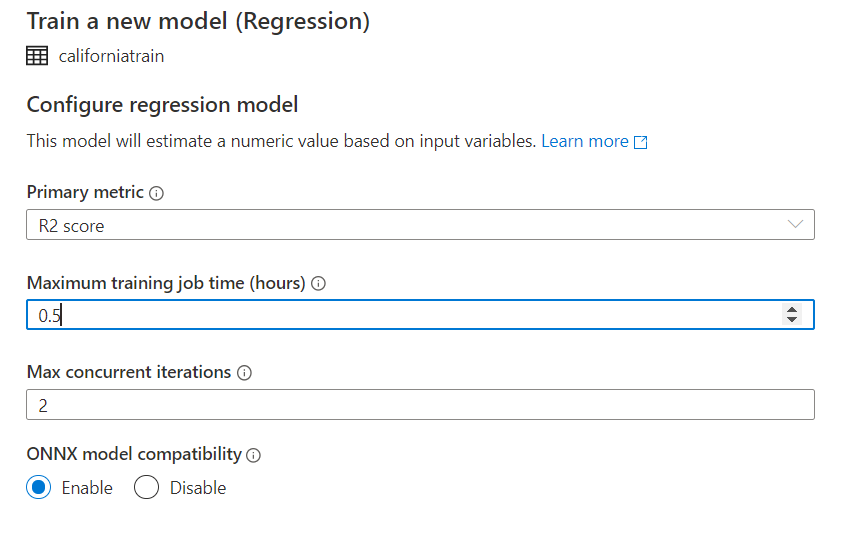Image resolution: width=847 pixels, height=538 pixels.
Task: Expand the Primary metric dropdown chevron
Action: (795, 224)
